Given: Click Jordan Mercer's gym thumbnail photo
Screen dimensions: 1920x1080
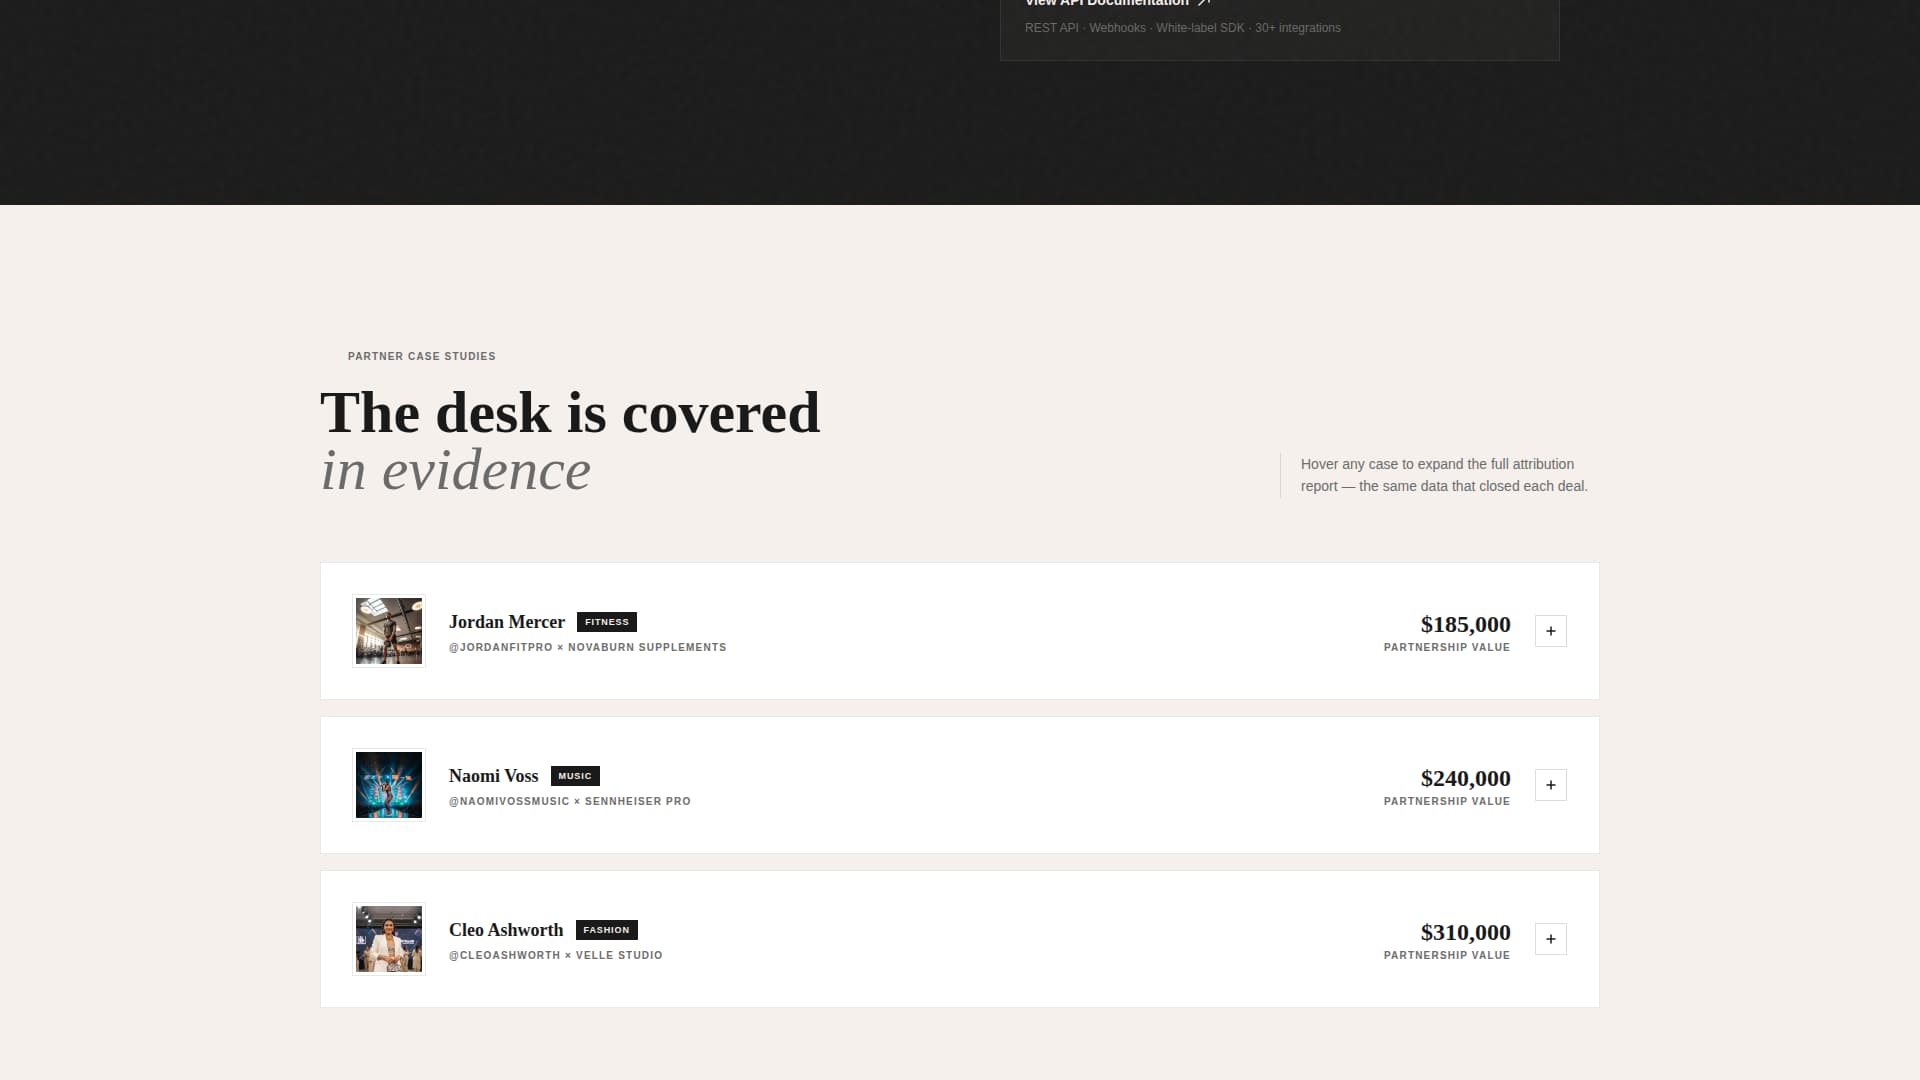Looking at the screenshot, I should point(389,631).
